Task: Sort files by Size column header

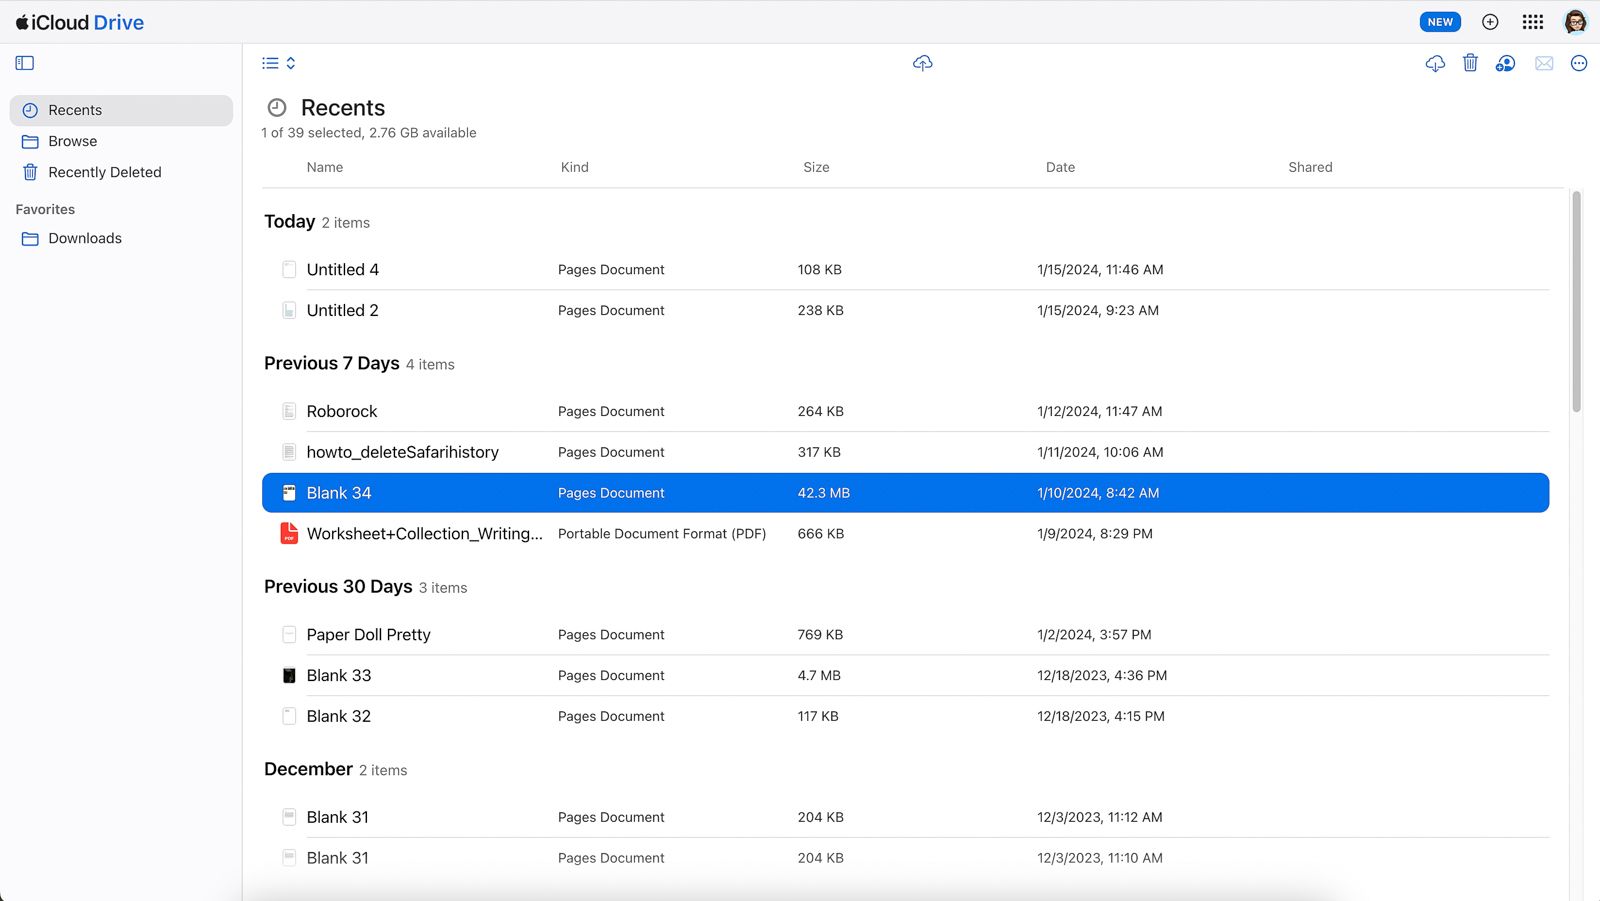Action: click(x=816, y=167)
